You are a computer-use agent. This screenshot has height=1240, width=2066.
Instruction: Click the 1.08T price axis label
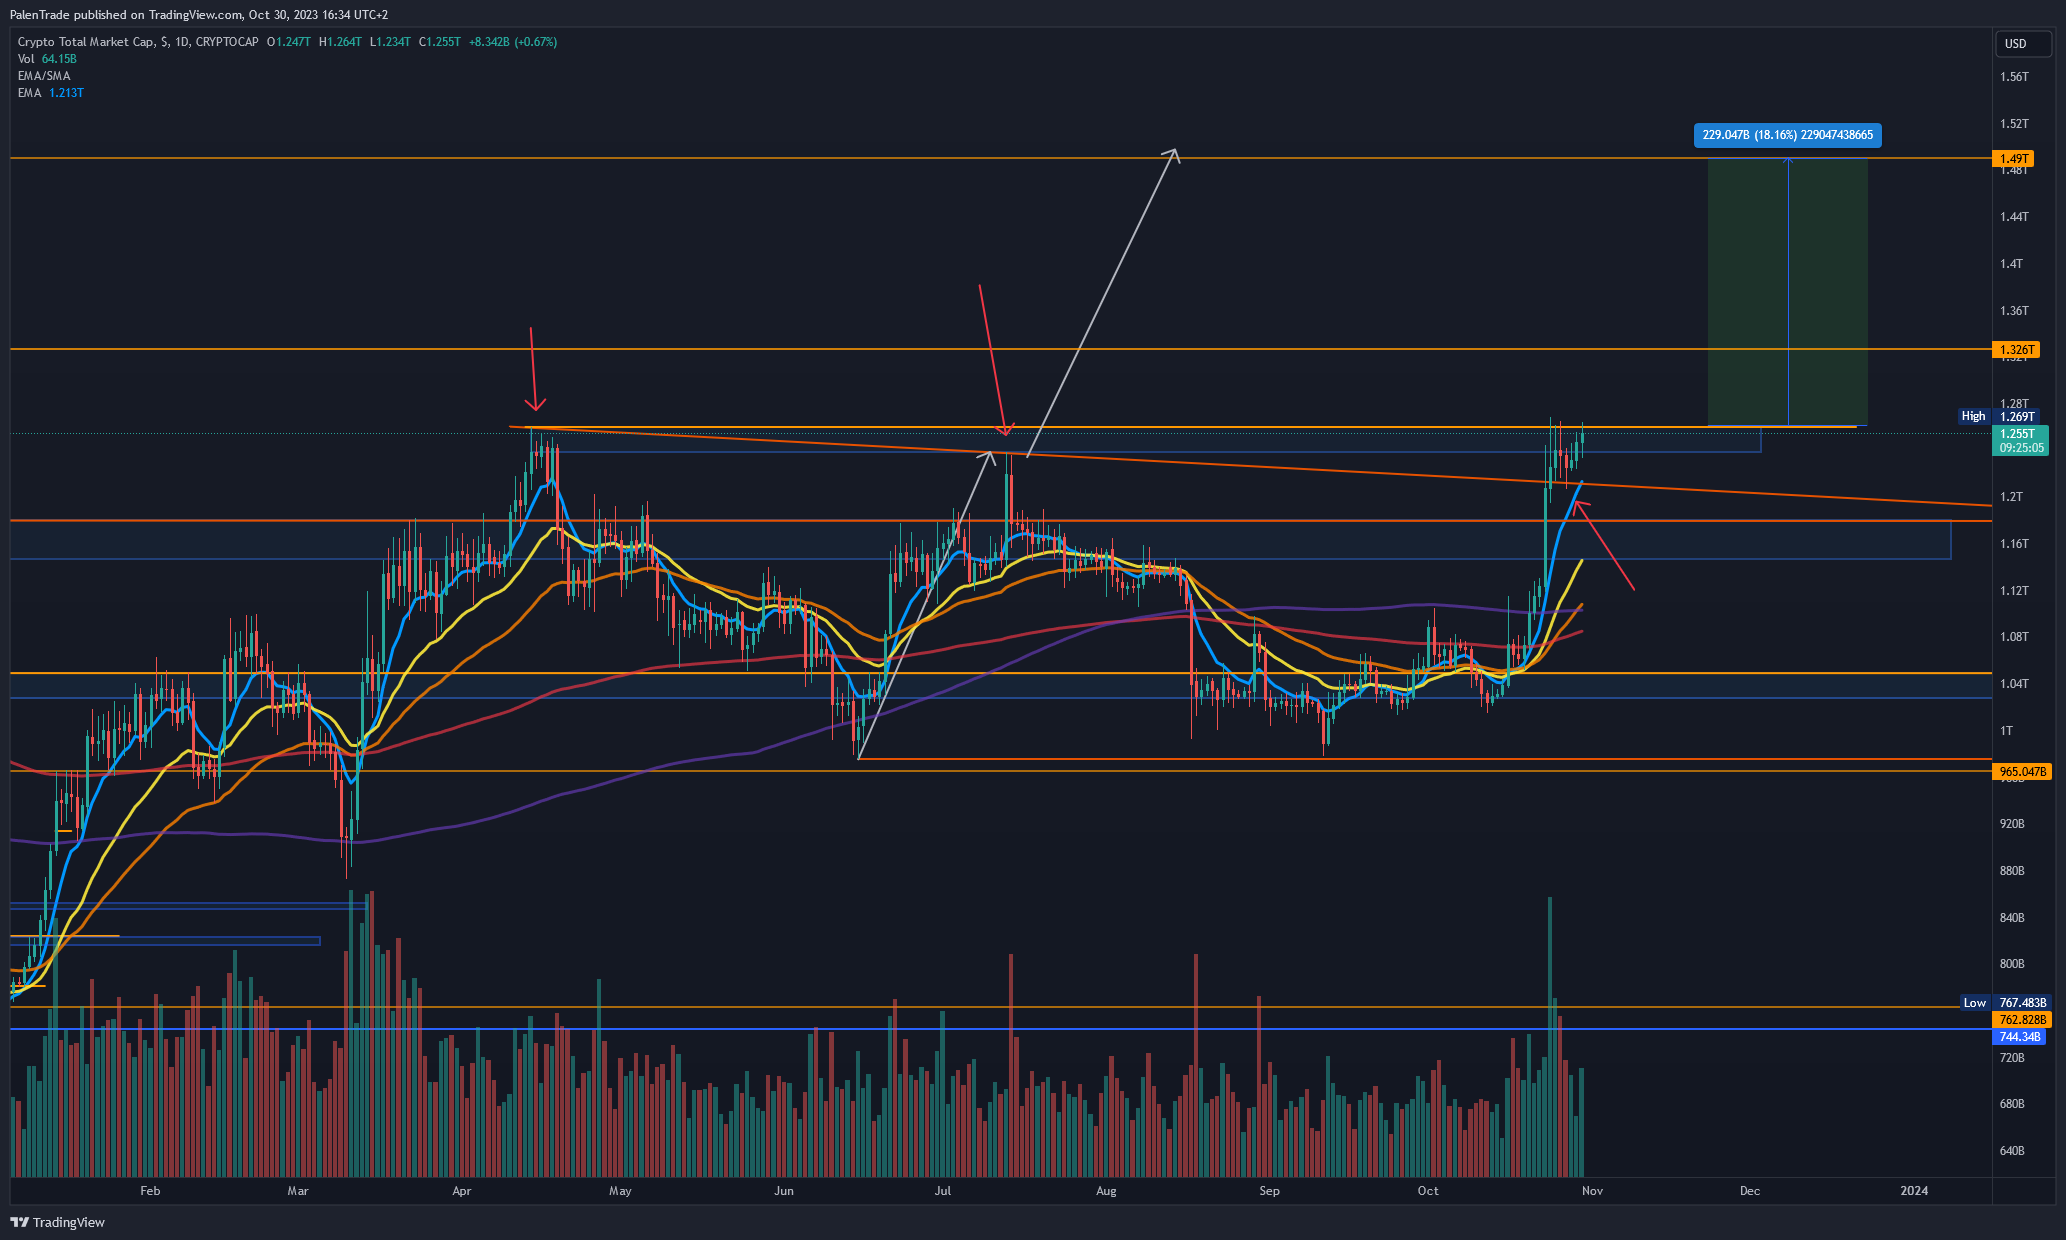click(2014, 637)
